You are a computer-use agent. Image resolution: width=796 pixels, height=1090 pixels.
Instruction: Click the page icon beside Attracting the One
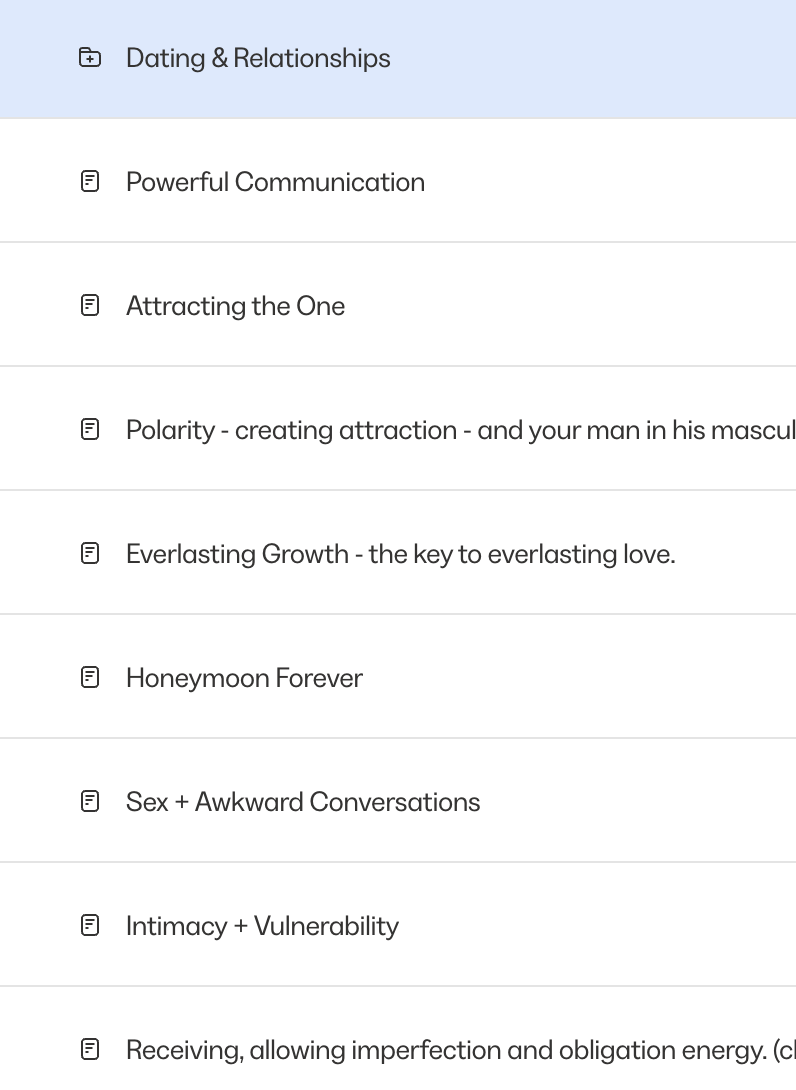click(x=90, y=305)
